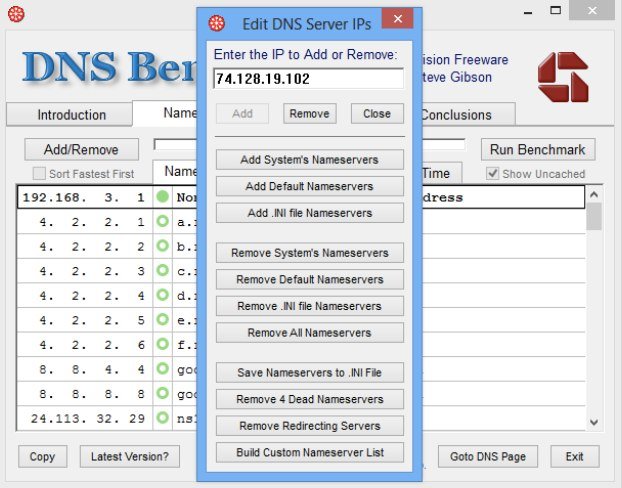Click status circle of 24.113.32.29 row
The height and width of the screenshot is (488, 622).
(x=163, y=418)
